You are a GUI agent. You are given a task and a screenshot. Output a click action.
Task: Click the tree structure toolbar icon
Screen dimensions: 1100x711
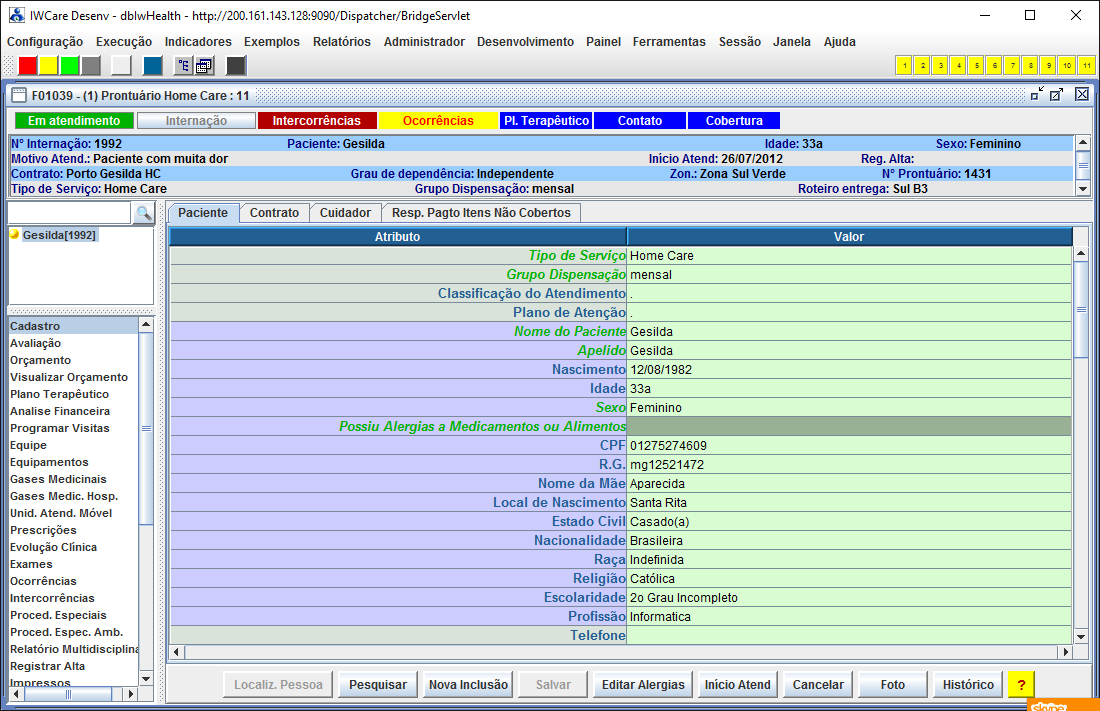click(183, 66)
